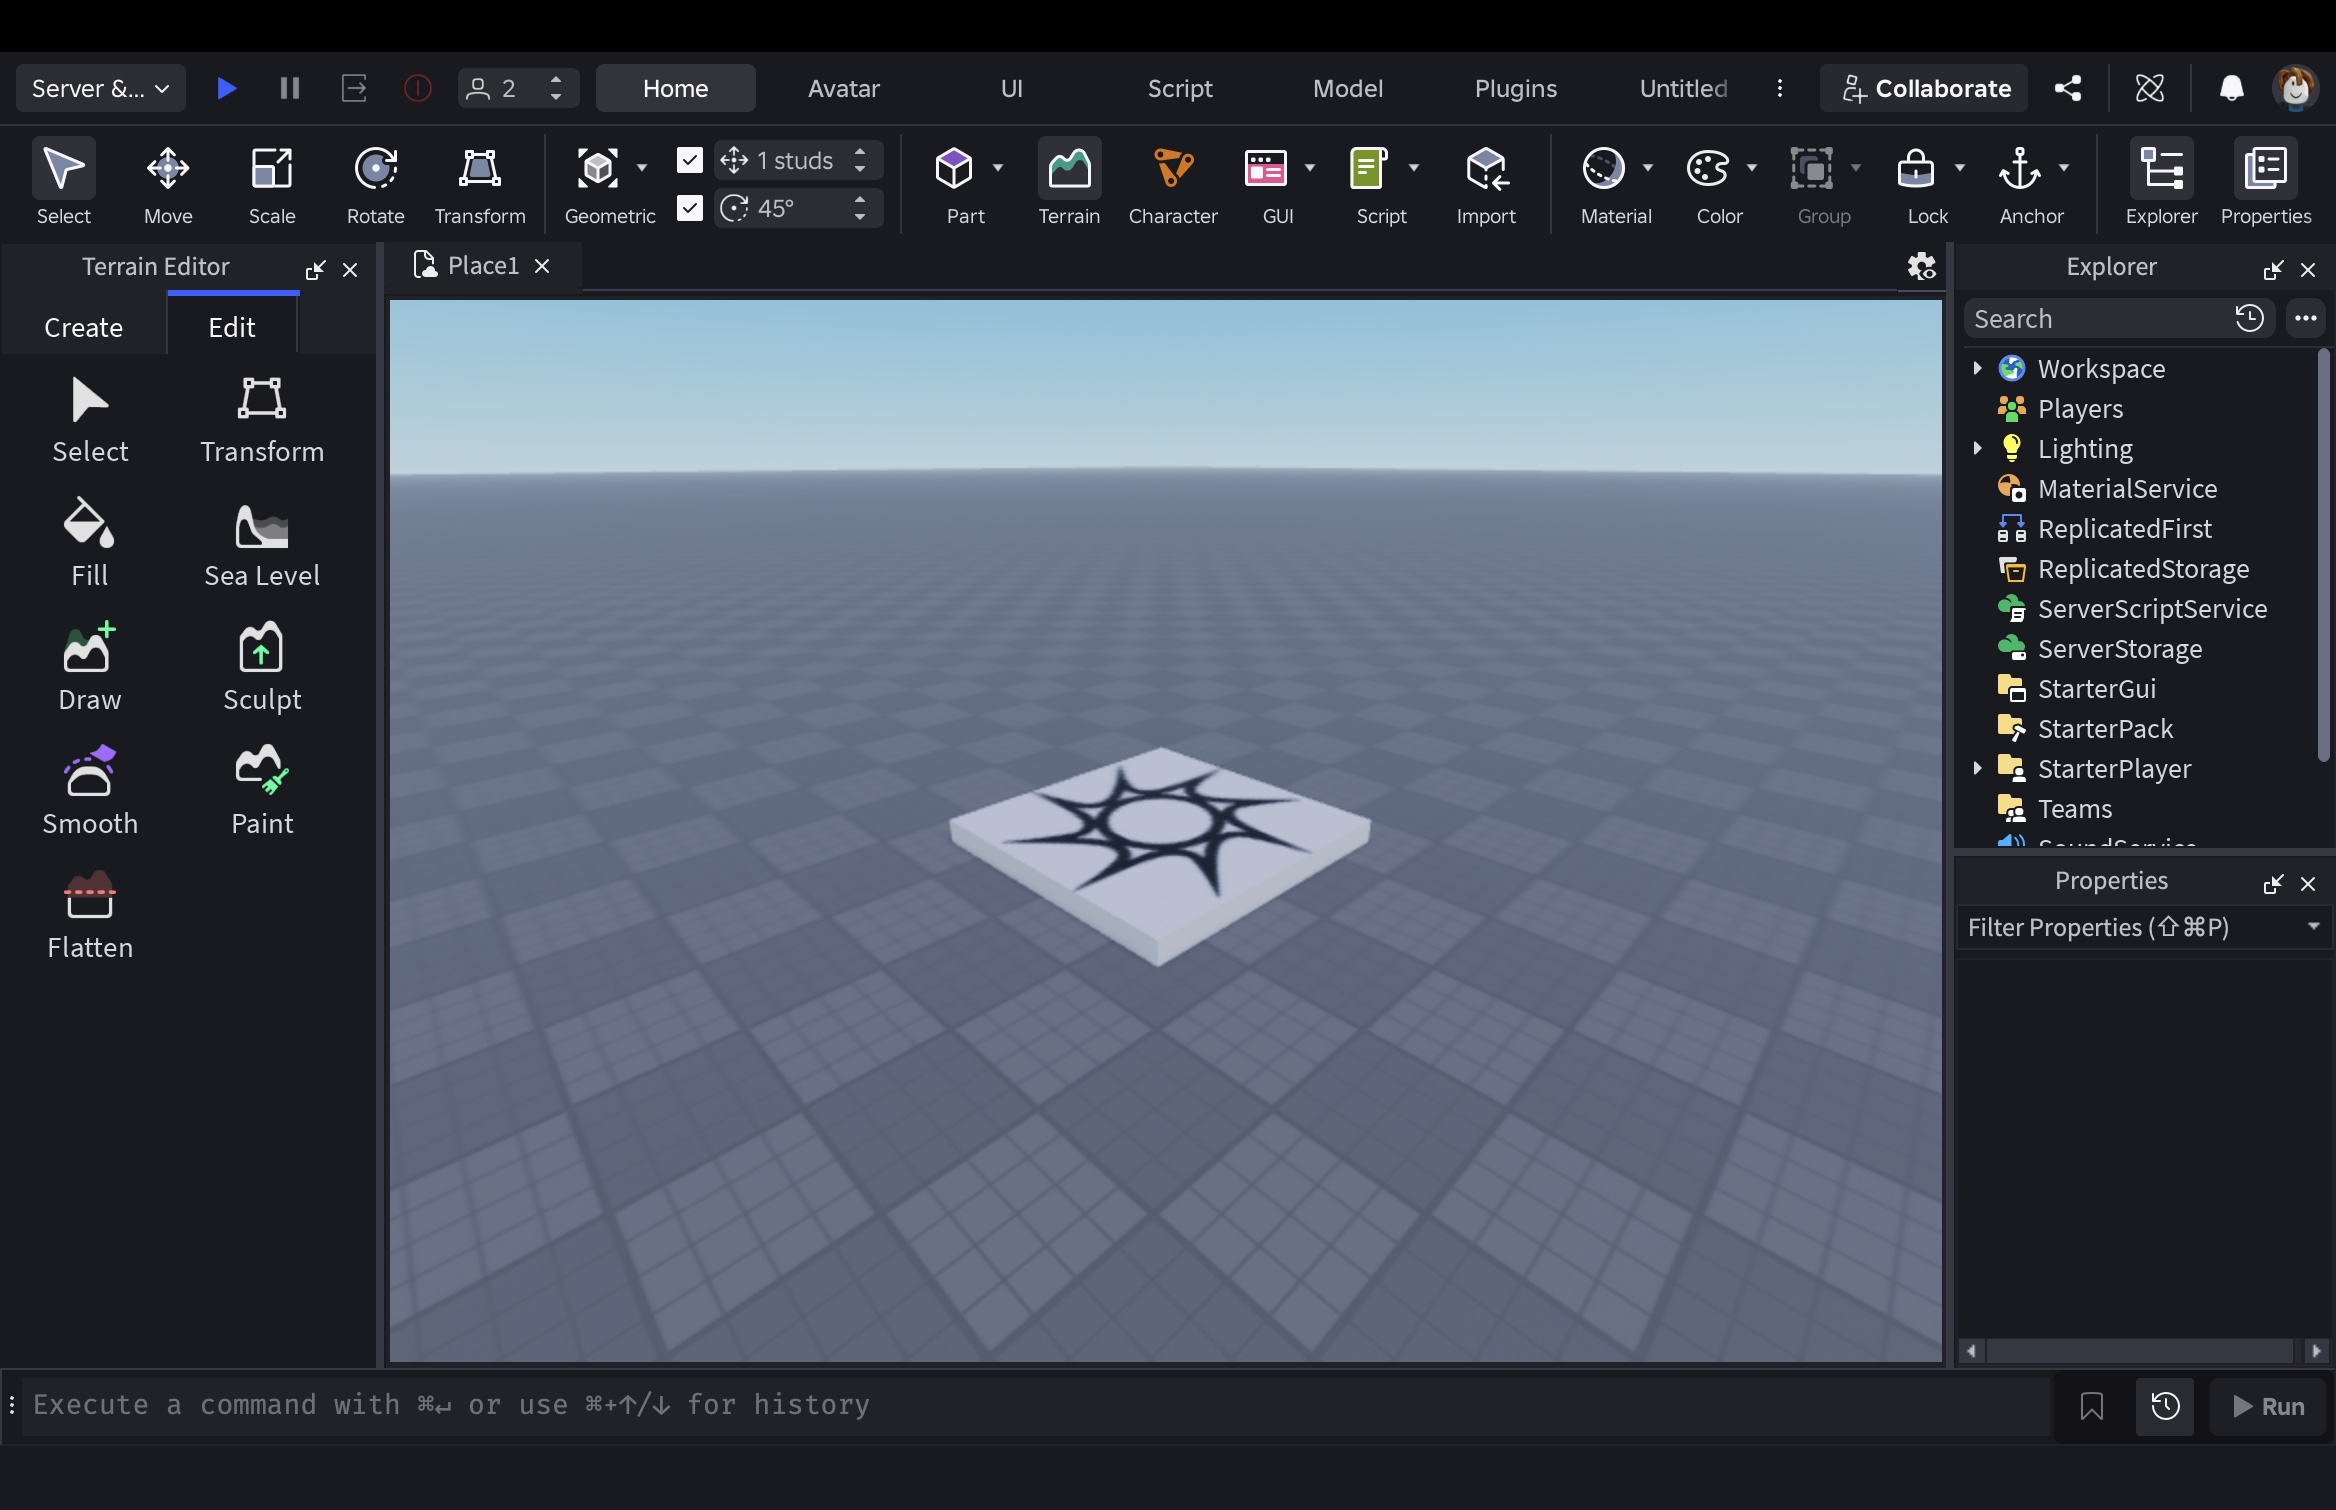Open the Color picker tool
The height and width of the screenshot is (1510, 2336).
click(1708, 184)
